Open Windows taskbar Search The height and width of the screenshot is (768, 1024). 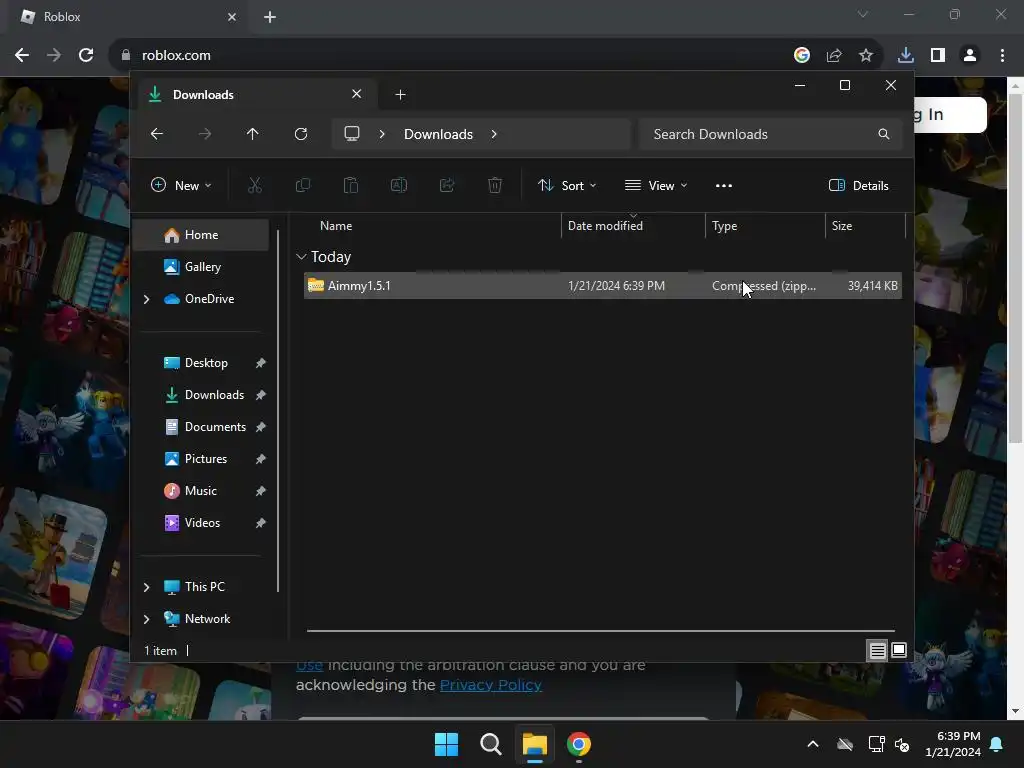[490, 744]
